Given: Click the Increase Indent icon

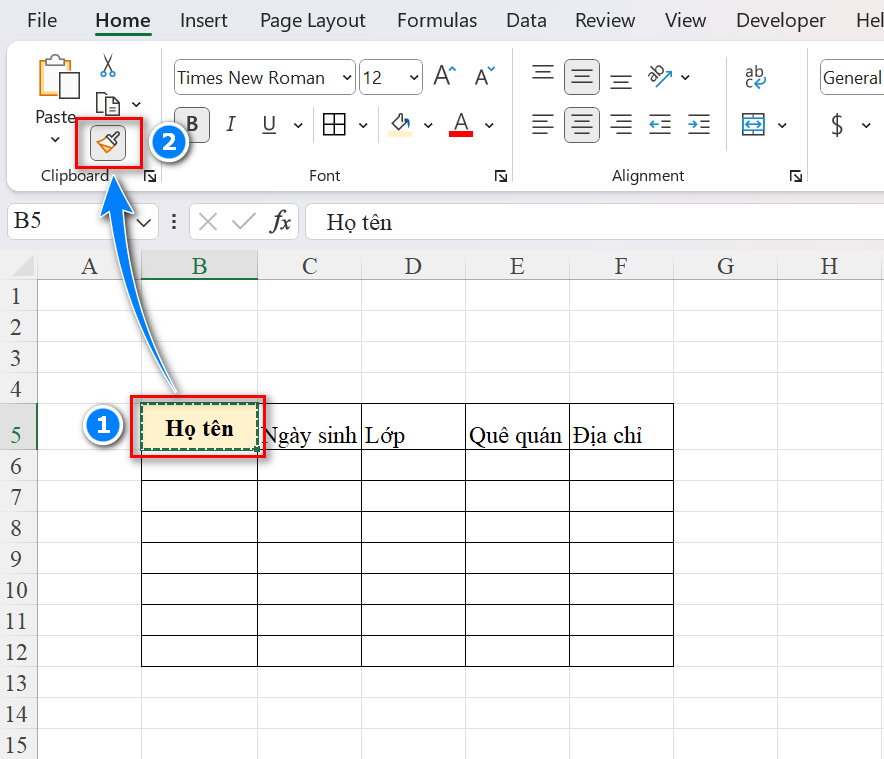Looking at the screenshot, I should tap(699, 125).
